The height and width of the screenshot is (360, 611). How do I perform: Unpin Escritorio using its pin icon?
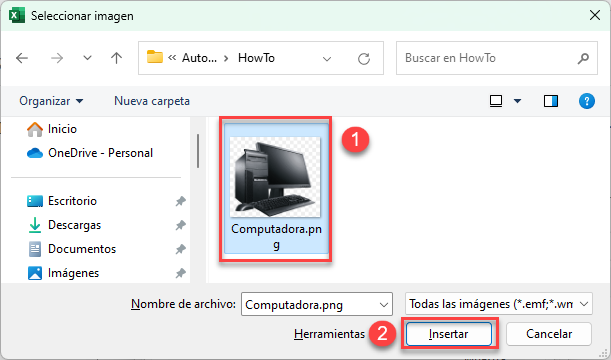[x=180, y=201]
